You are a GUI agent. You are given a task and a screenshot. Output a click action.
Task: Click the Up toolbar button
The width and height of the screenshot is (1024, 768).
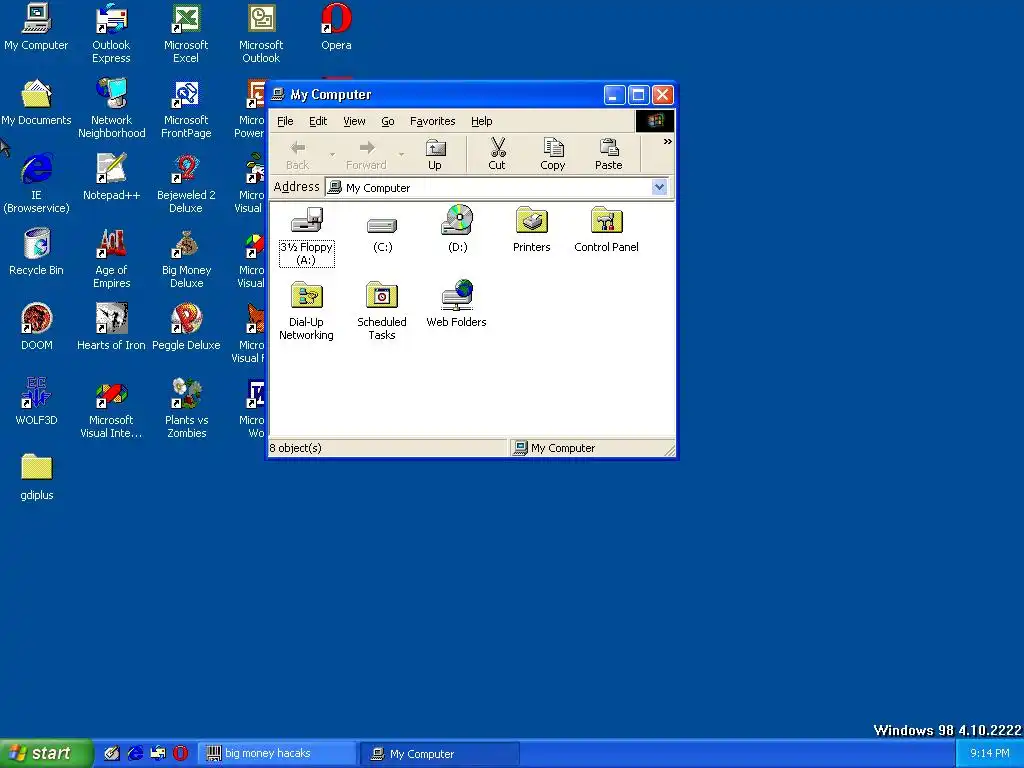[435, 155]
